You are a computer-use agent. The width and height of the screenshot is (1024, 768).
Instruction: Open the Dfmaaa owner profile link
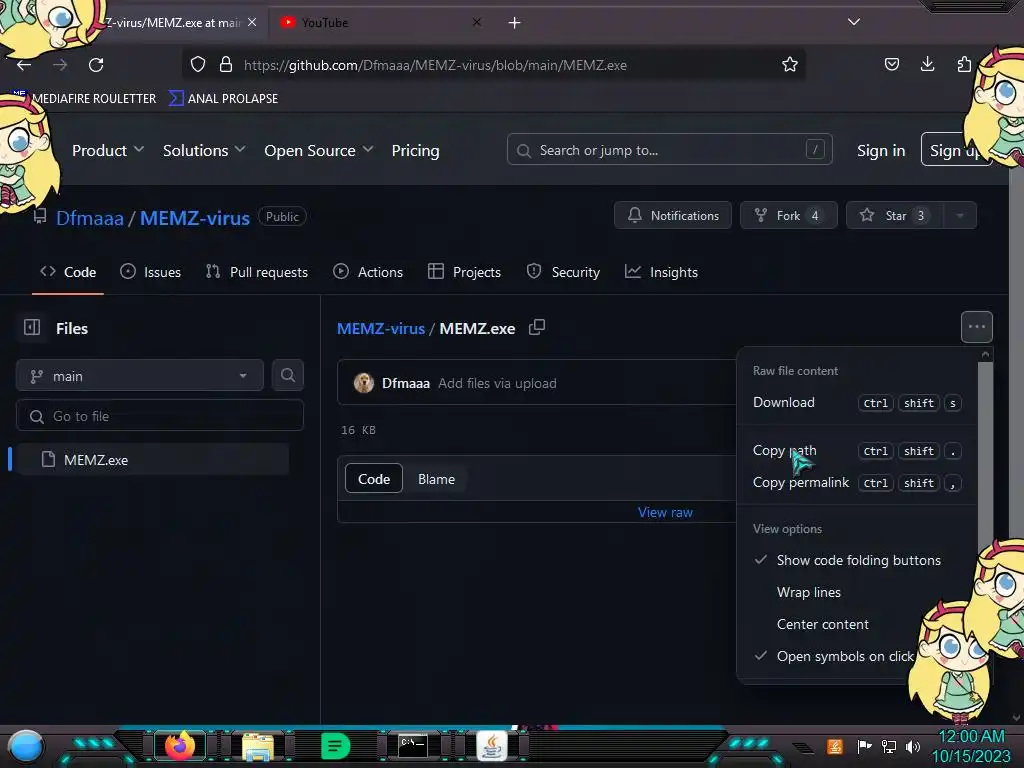[x=89, y=218]
